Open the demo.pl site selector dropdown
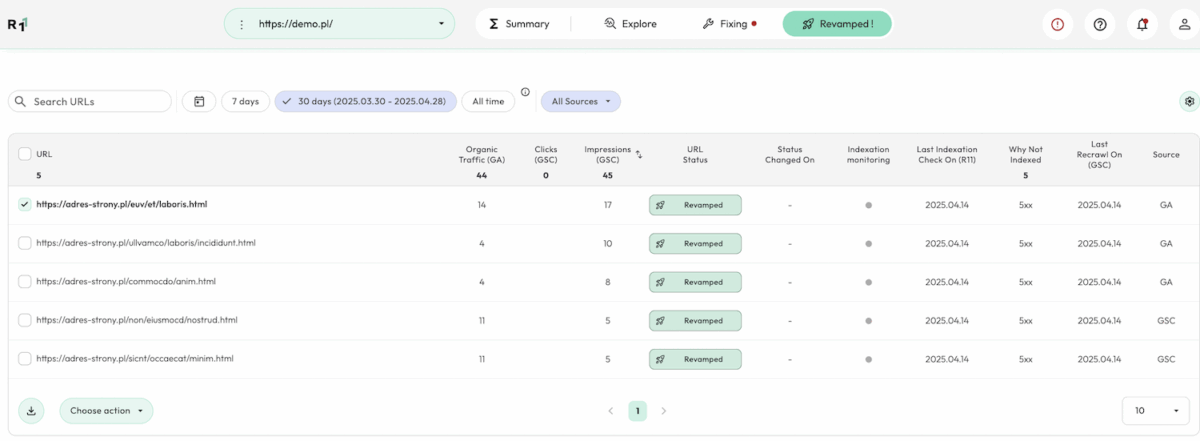The image size is (1200, 441). [339, 24]
